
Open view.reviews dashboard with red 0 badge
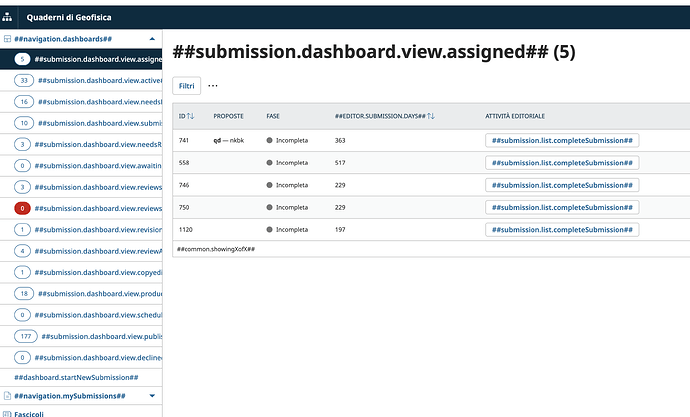pyautogui.click(x=81, y=208)
